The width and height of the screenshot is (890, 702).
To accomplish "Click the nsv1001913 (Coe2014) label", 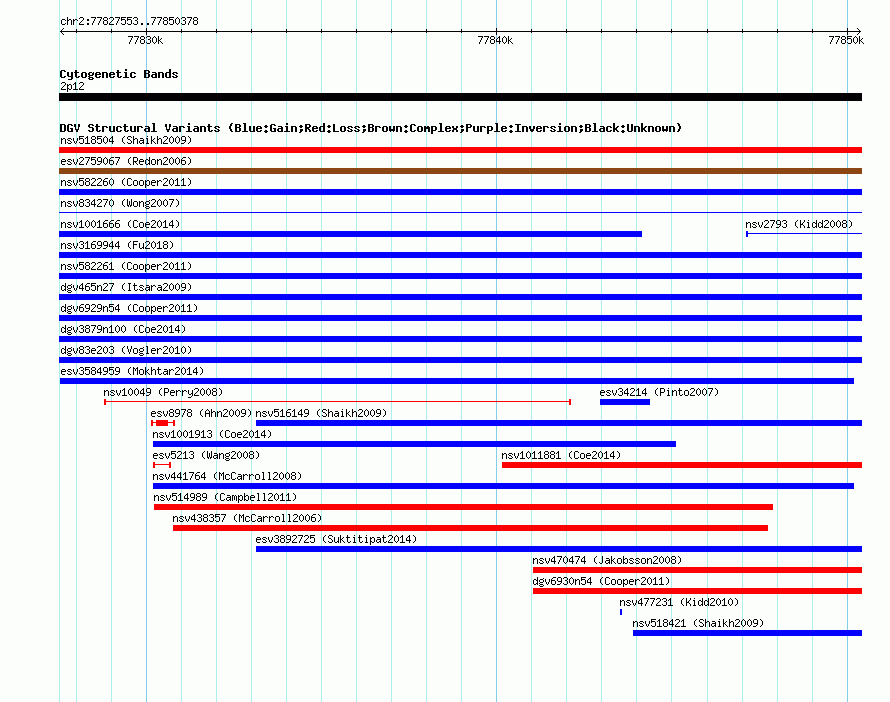I will 212,434.
